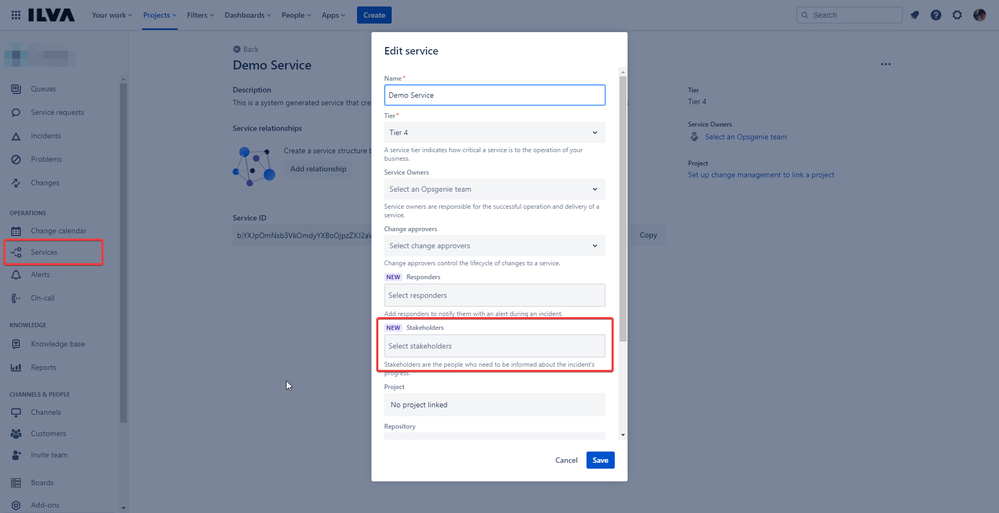Click the Problems sidebar icon
The width and height of the screenshot is (999, 513).
click(x=17, y=159)
